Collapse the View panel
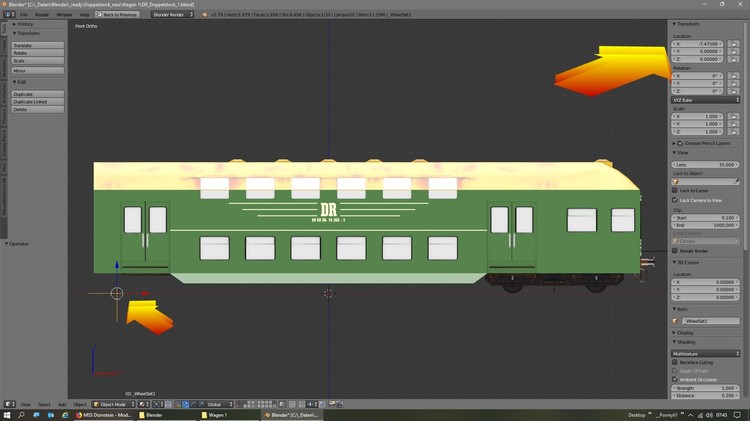This screenshot has height=421, width=750. click(x=674, y=153)
